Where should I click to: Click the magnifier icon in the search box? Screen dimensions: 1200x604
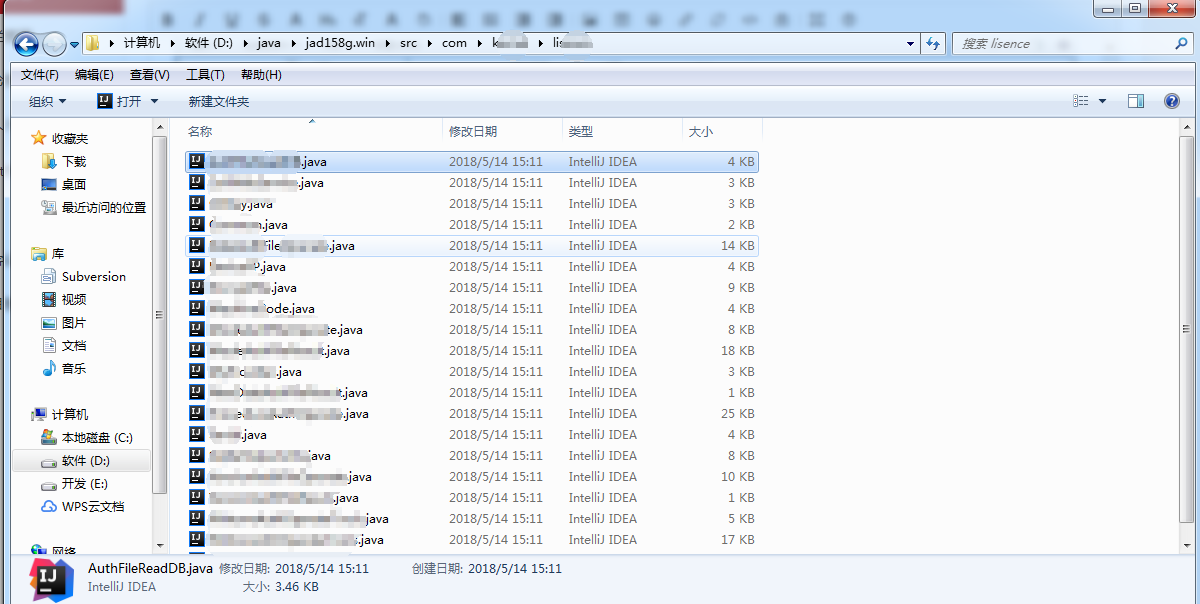1181,44
